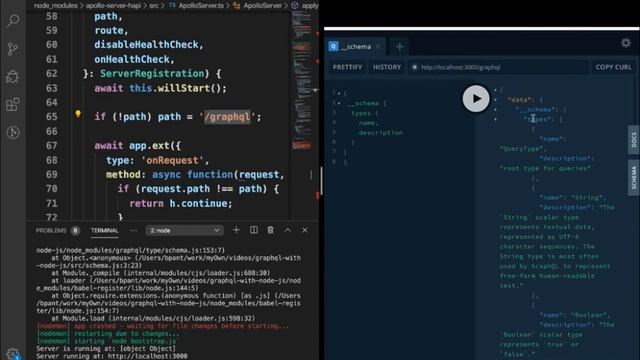Open the '2: node' terminal dropdown
This screenshot has height=360, width=640.
click(184, 230)
